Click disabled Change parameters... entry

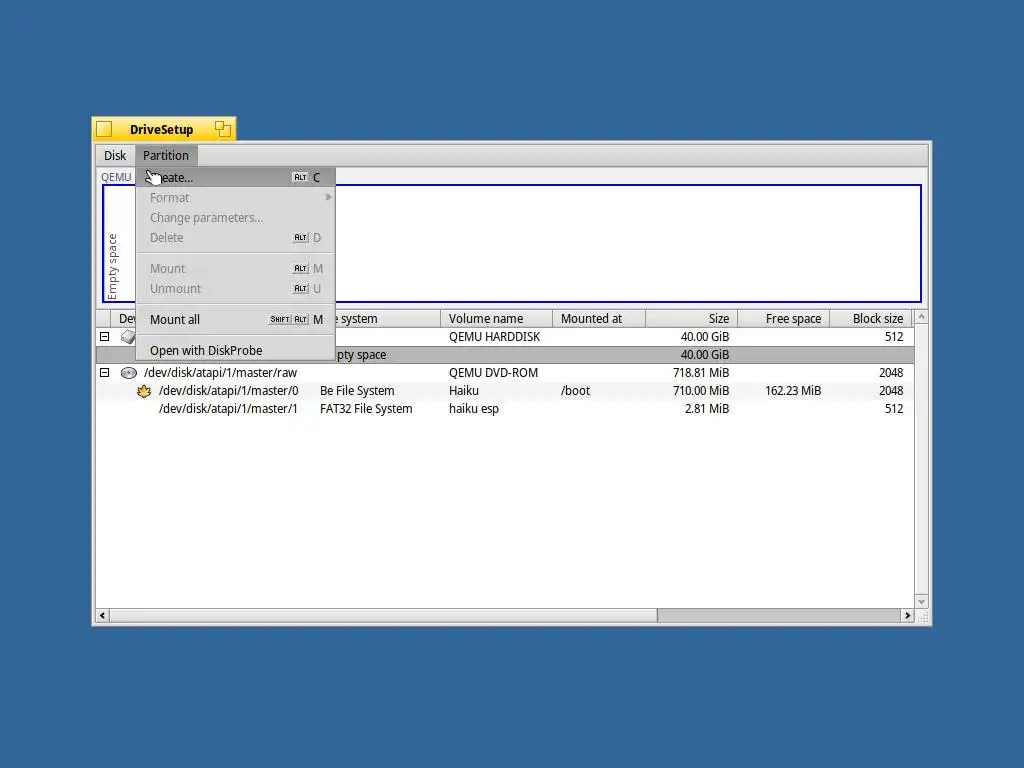(x=235, y=217)
